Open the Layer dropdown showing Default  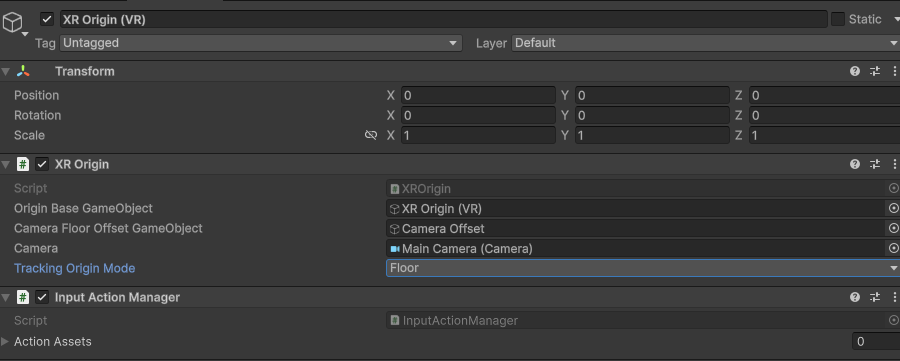click(x=705, y=43)
